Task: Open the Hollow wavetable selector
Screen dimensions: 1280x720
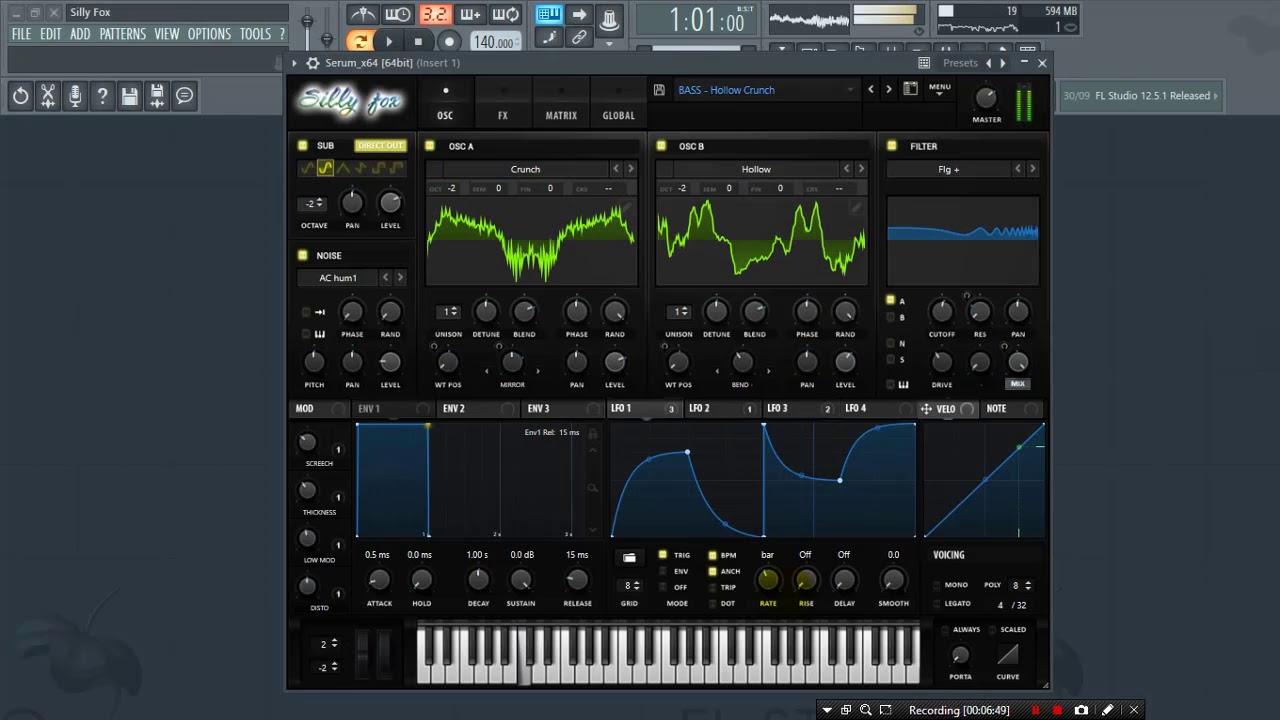Action: [756, 169]
